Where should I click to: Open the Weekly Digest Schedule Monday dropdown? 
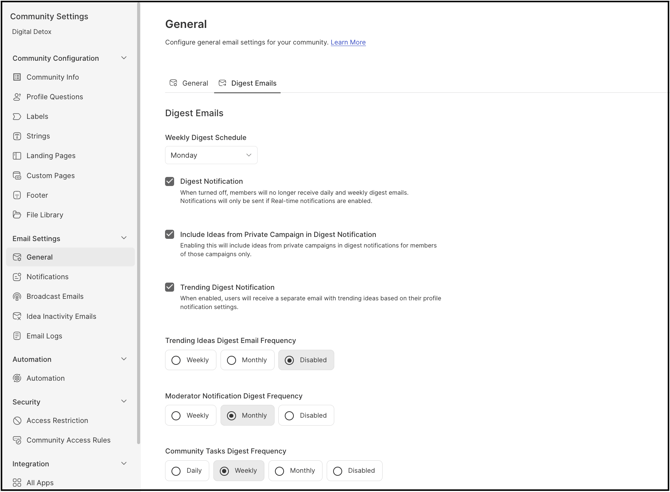[211, 155]
